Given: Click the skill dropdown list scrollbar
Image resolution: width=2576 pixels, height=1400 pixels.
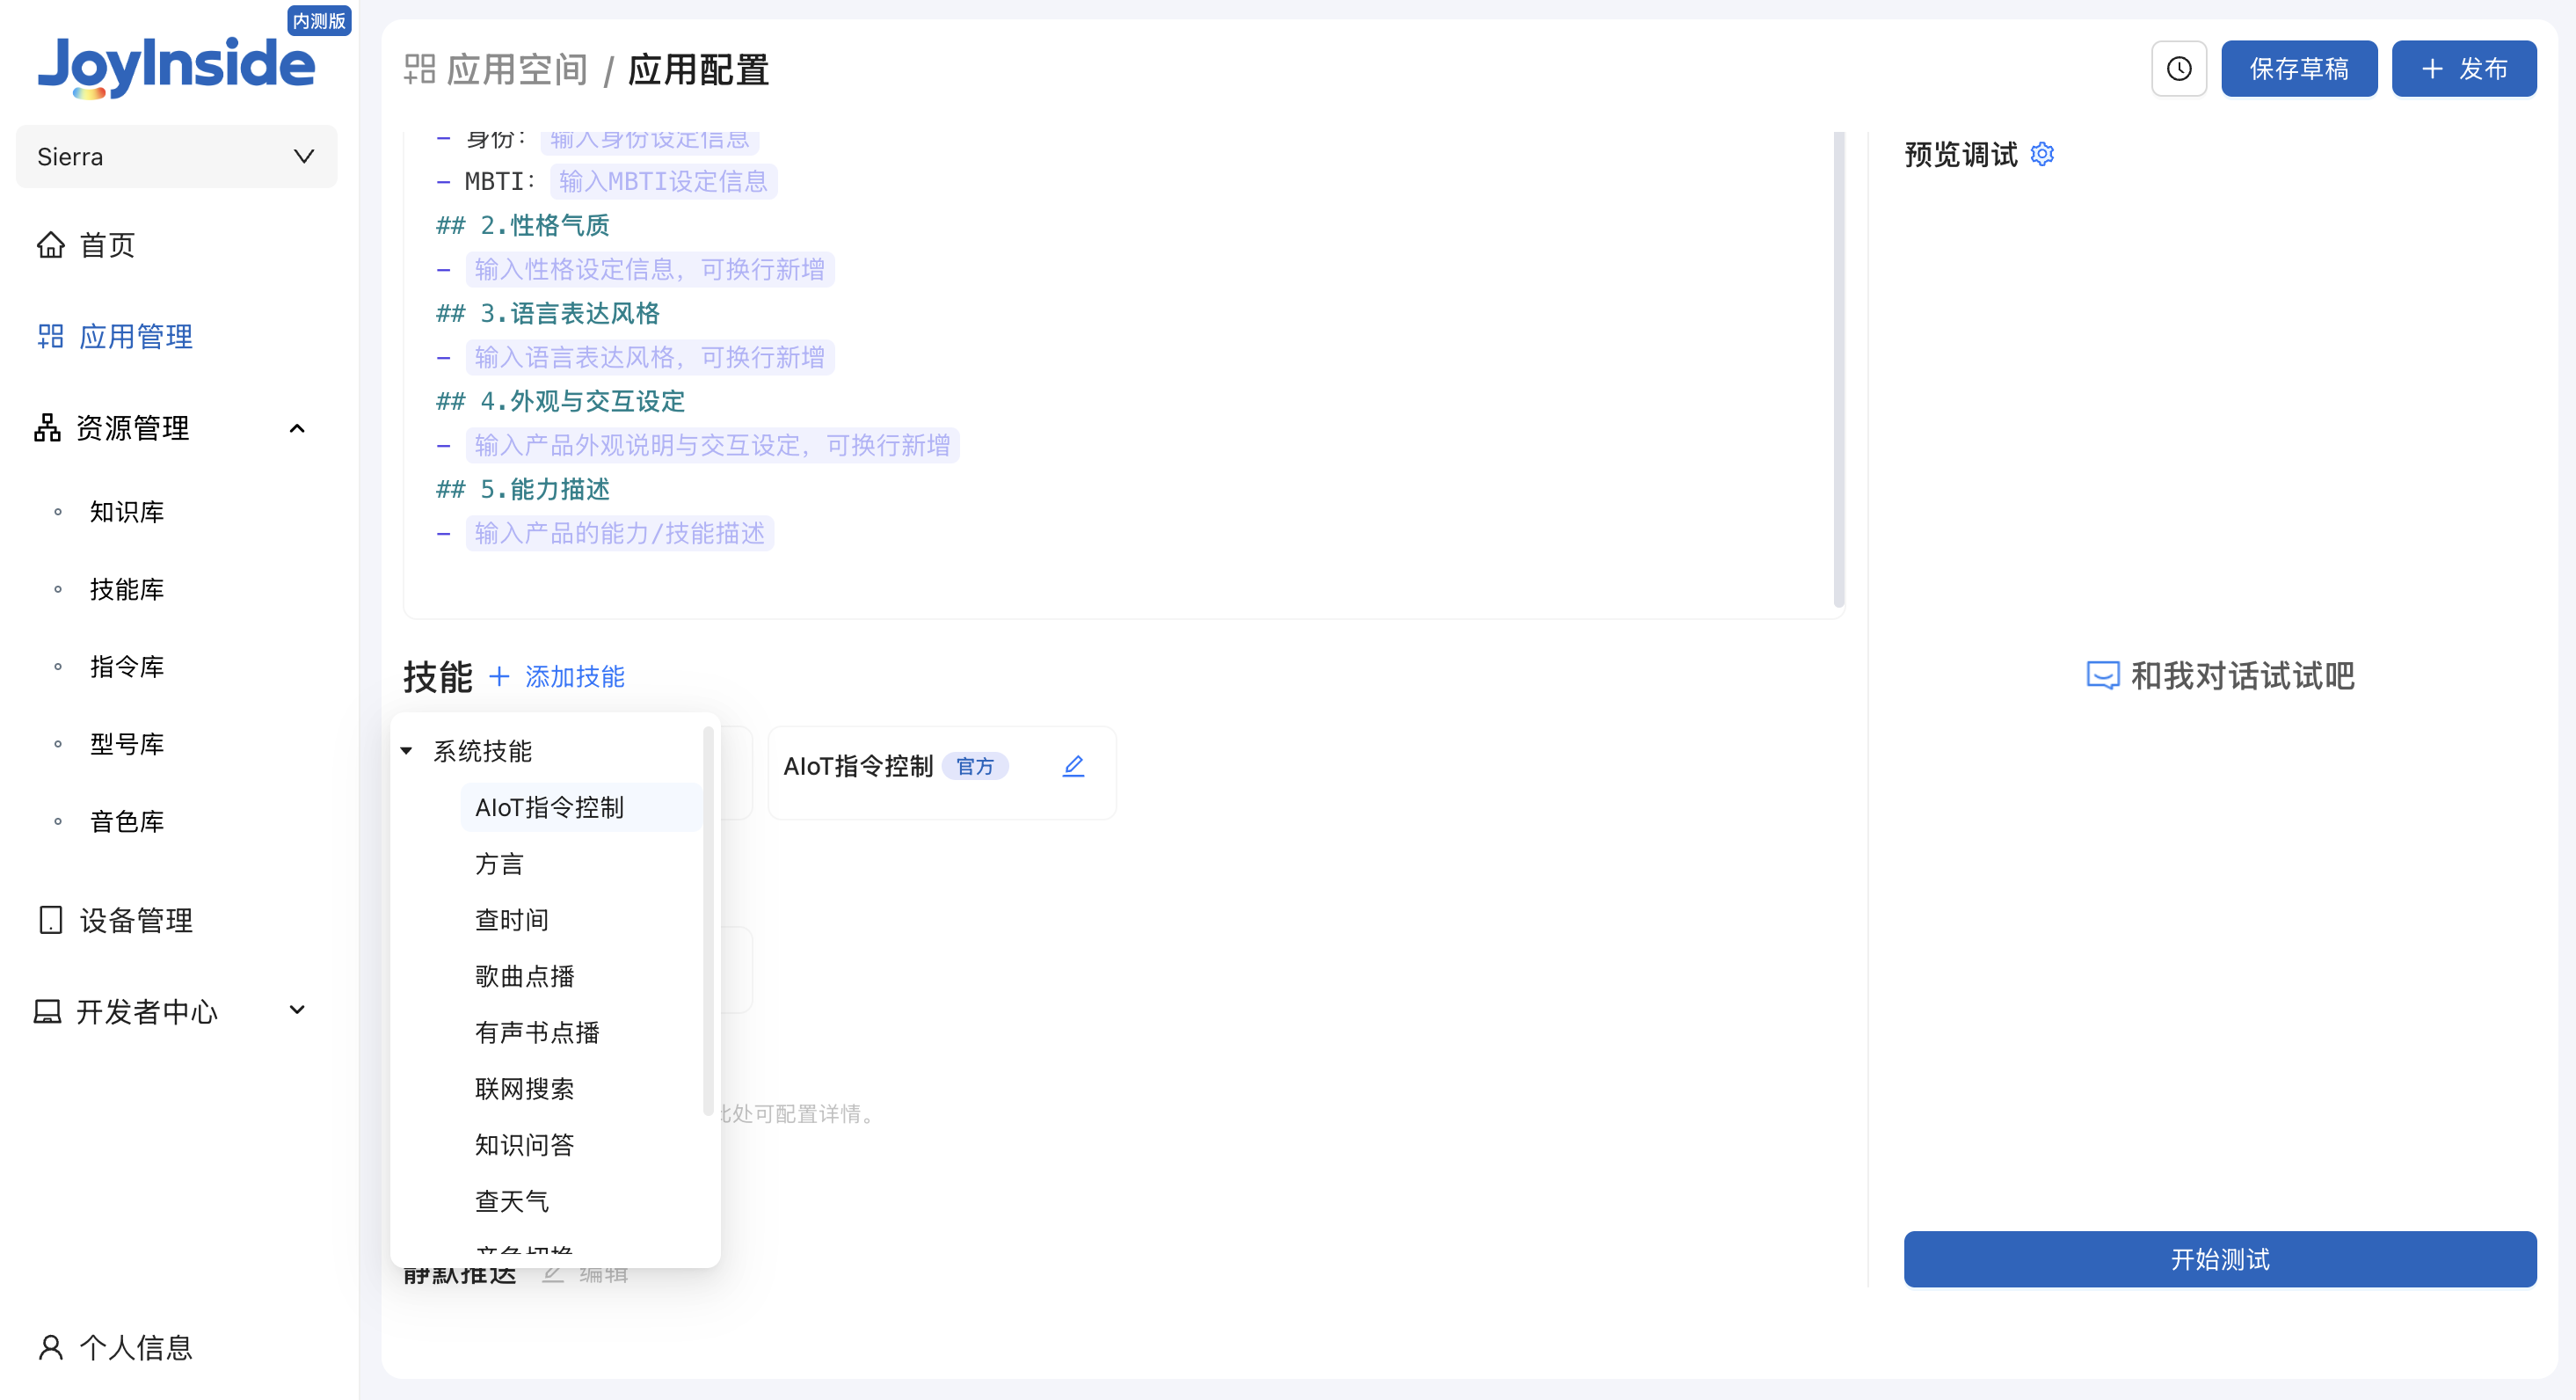Looking at the screenshot, I should pos(708,920).
